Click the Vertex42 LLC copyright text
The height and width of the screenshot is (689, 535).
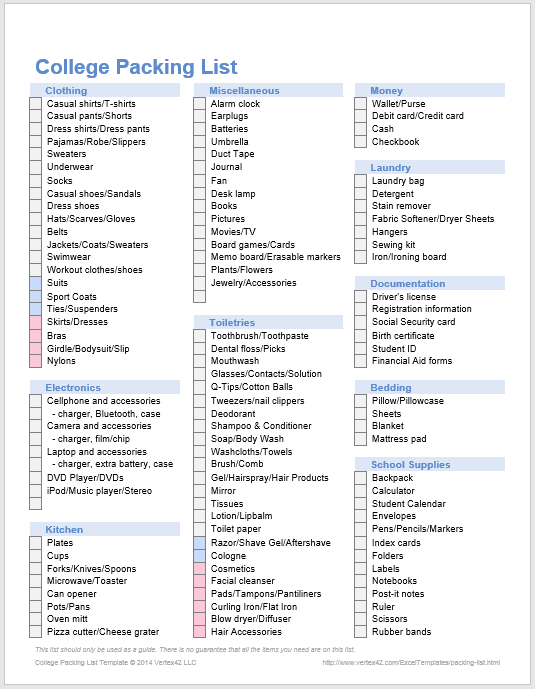116,663
